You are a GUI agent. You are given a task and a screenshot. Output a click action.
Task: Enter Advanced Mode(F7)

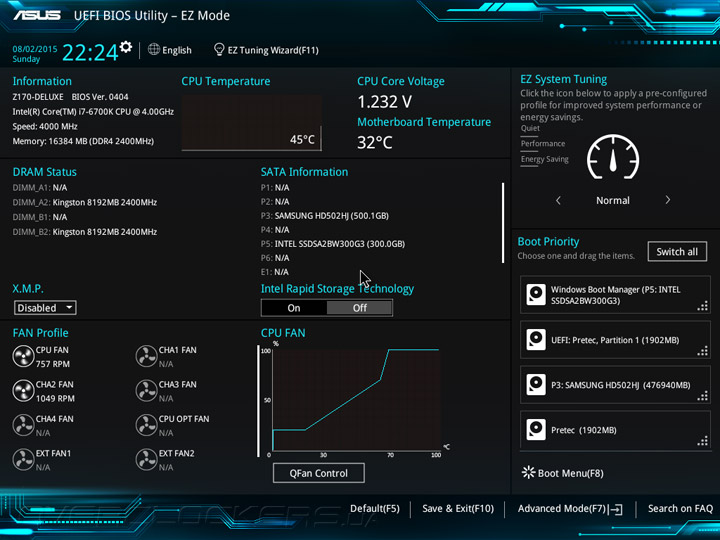click(562, 509)
